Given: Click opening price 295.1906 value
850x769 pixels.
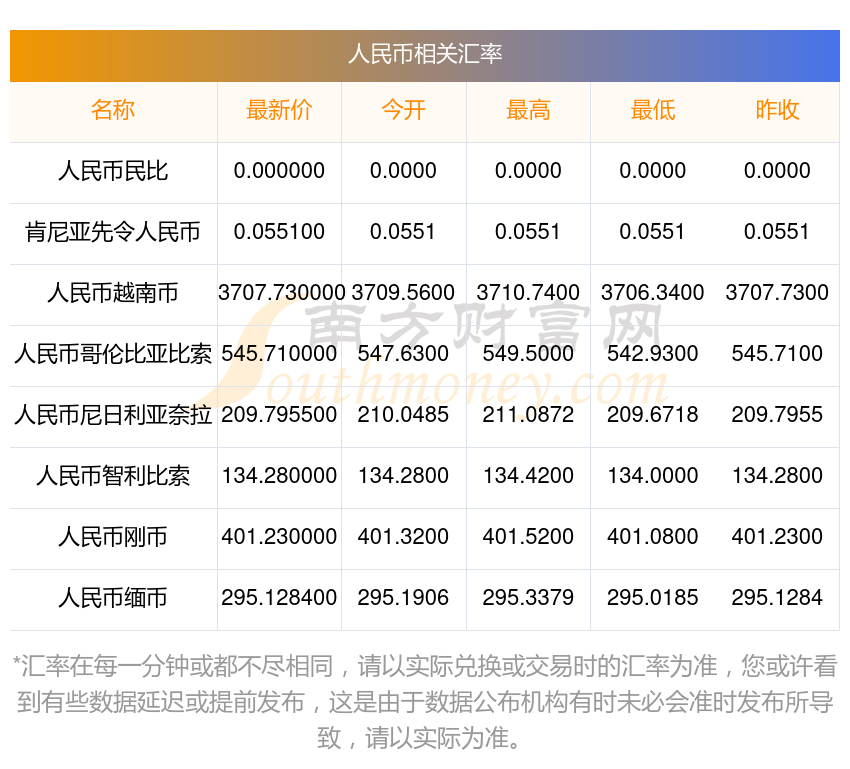Looking at the screenshot, I should [403, 598].
